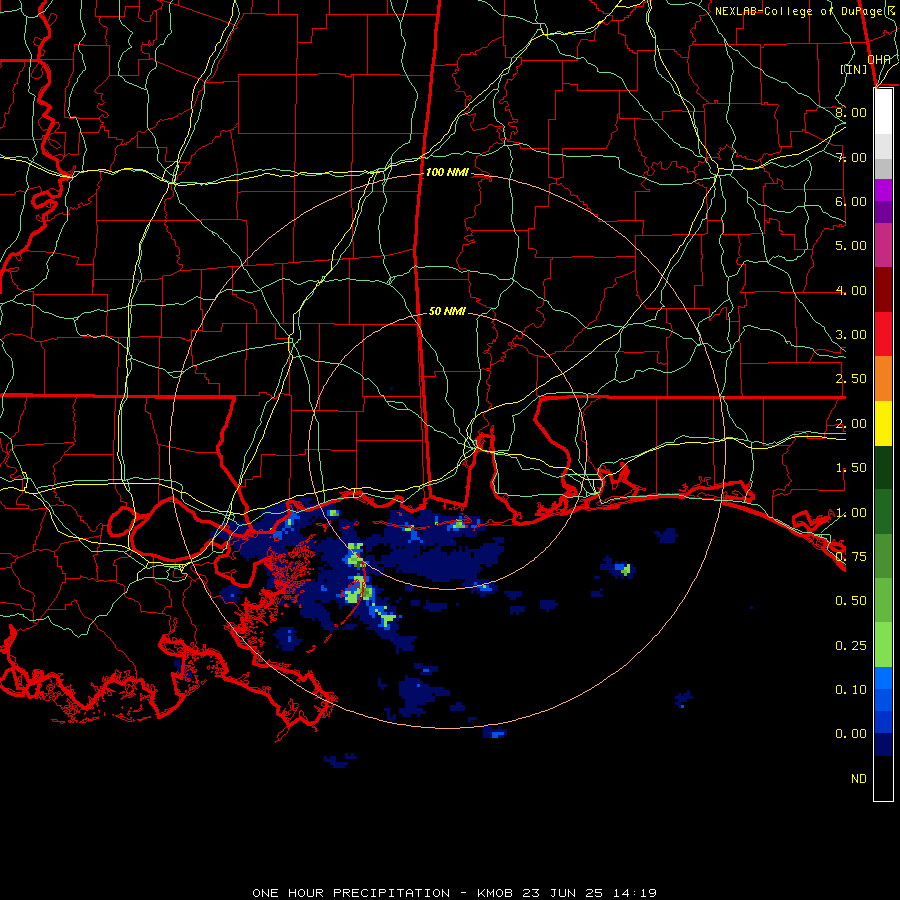Screen dimensions: 900x900
Task: Click the orange color swatch in legend
Action: click(x=883, y=378)
